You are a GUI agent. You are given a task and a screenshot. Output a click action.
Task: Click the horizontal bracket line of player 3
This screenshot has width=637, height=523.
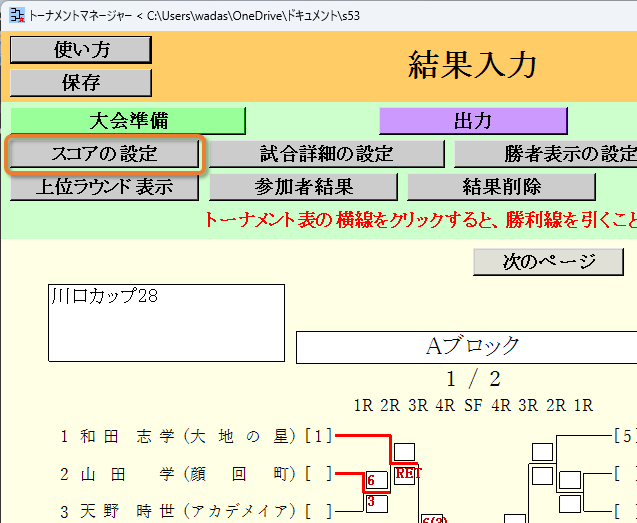point(349,511)
